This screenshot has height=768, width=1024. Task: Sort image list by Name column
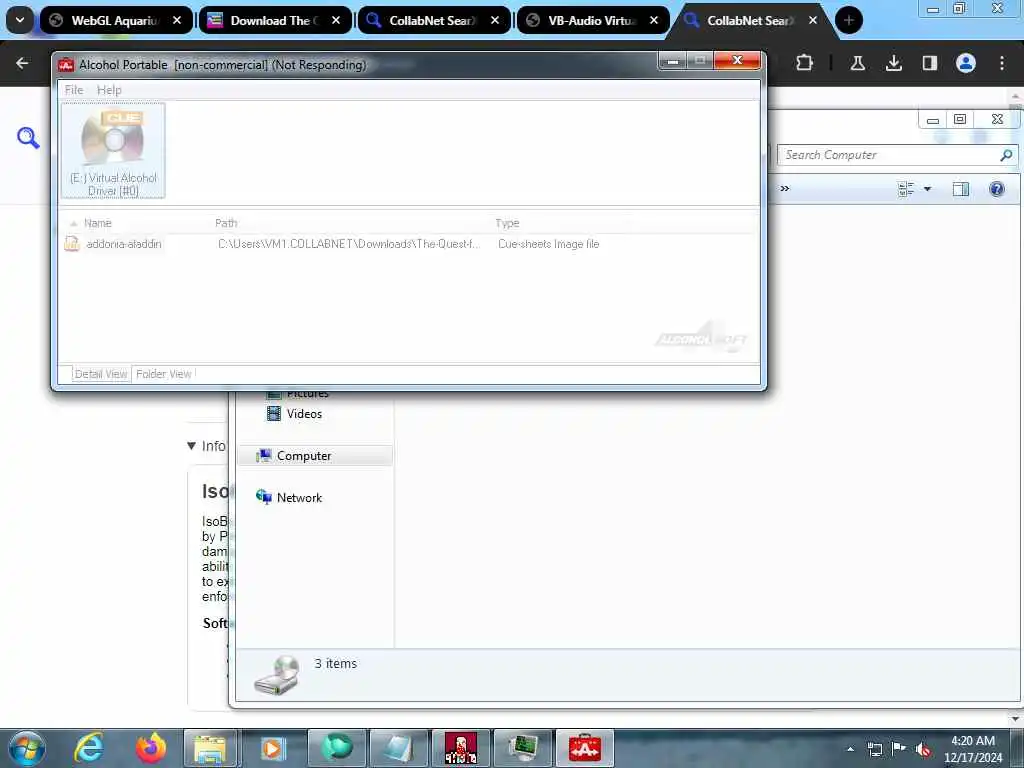point(97,223)
